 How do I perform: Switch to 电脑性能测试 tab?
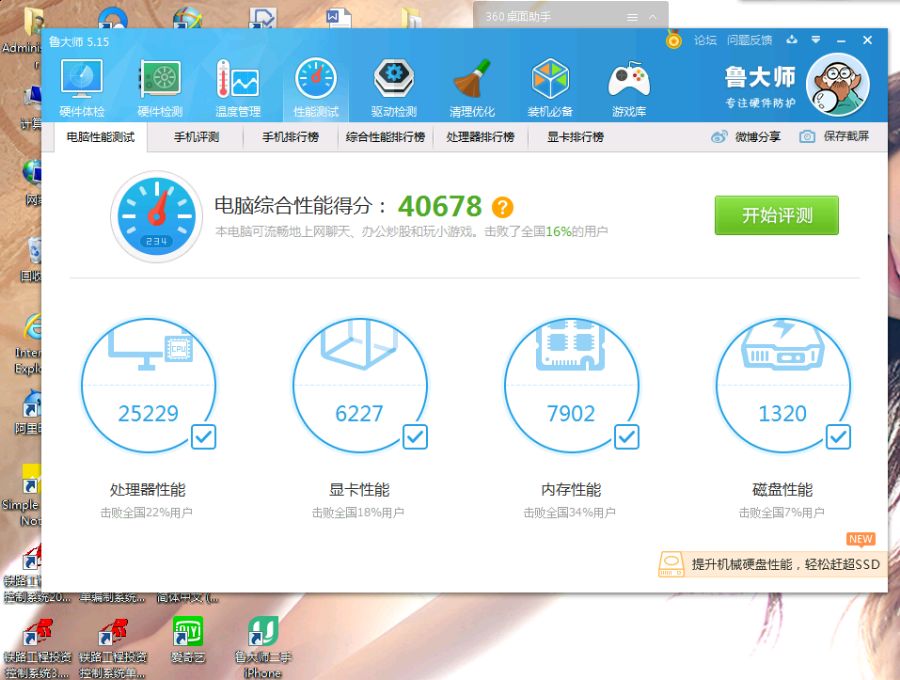100,137
